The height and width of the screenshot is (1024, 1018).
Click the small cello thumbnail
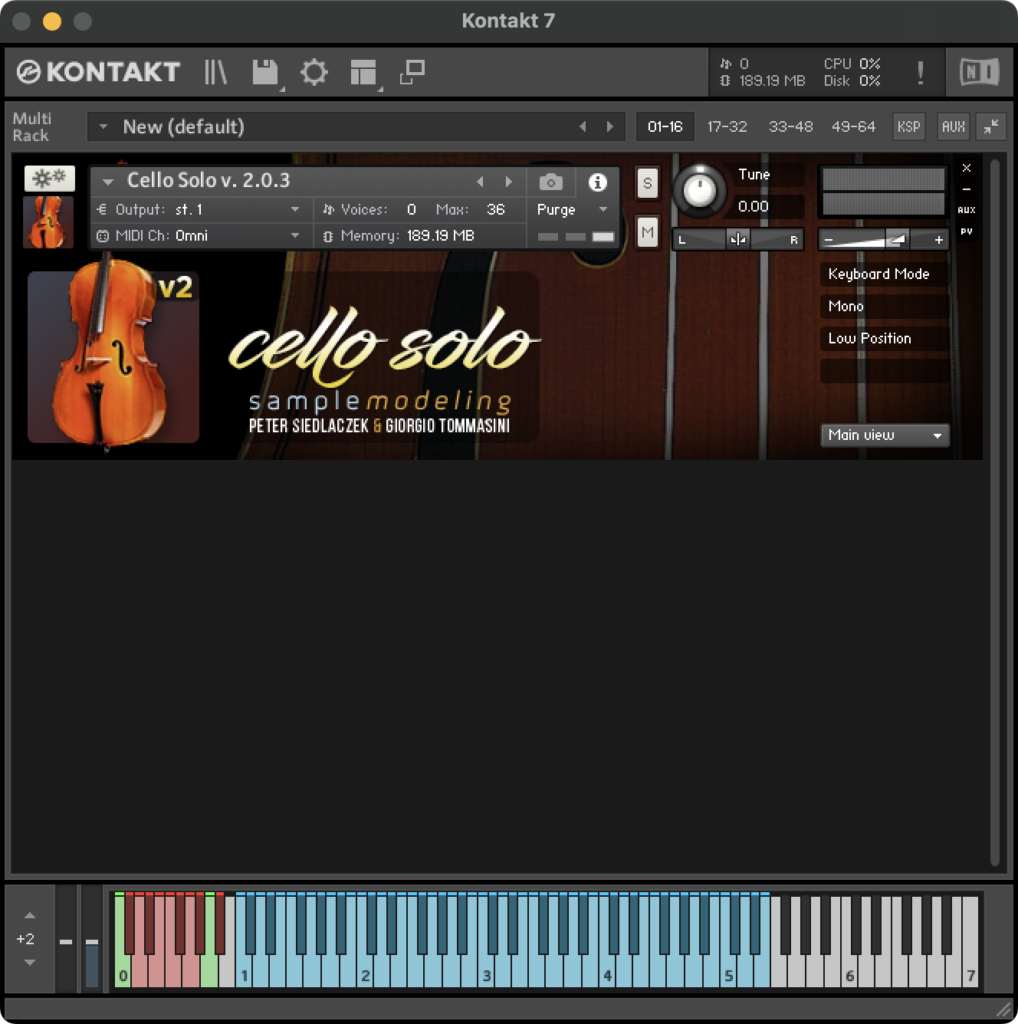[x=49, y=222]
